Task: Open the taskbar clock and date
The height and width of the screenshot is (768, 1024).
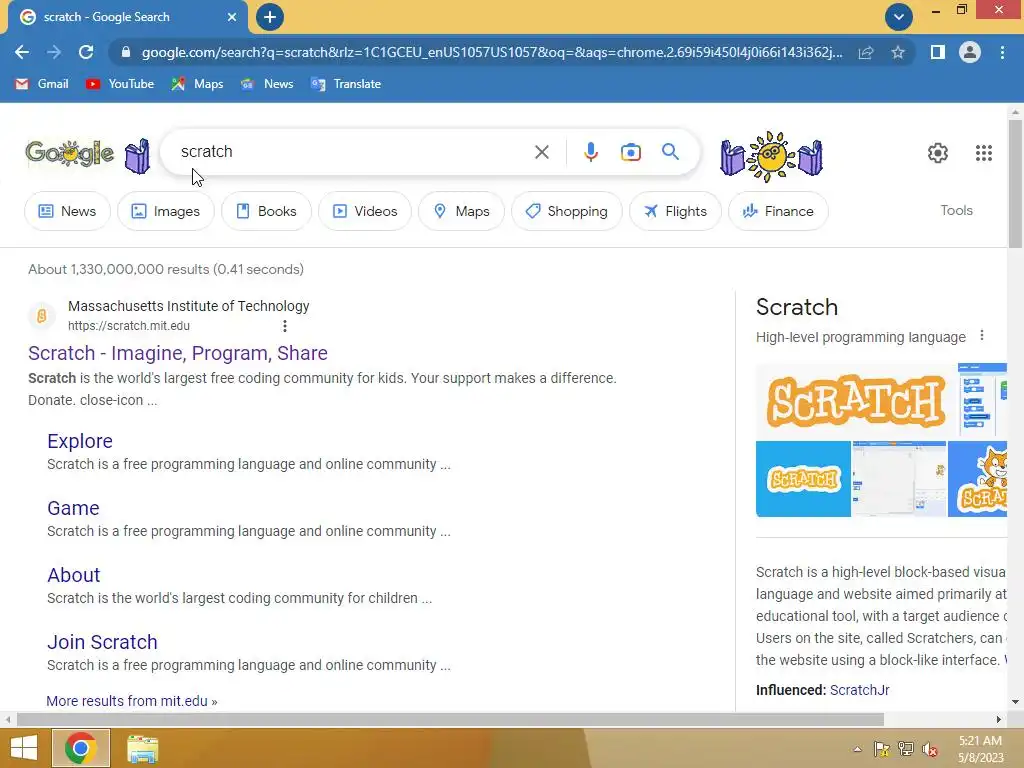Action: [980, 749]
